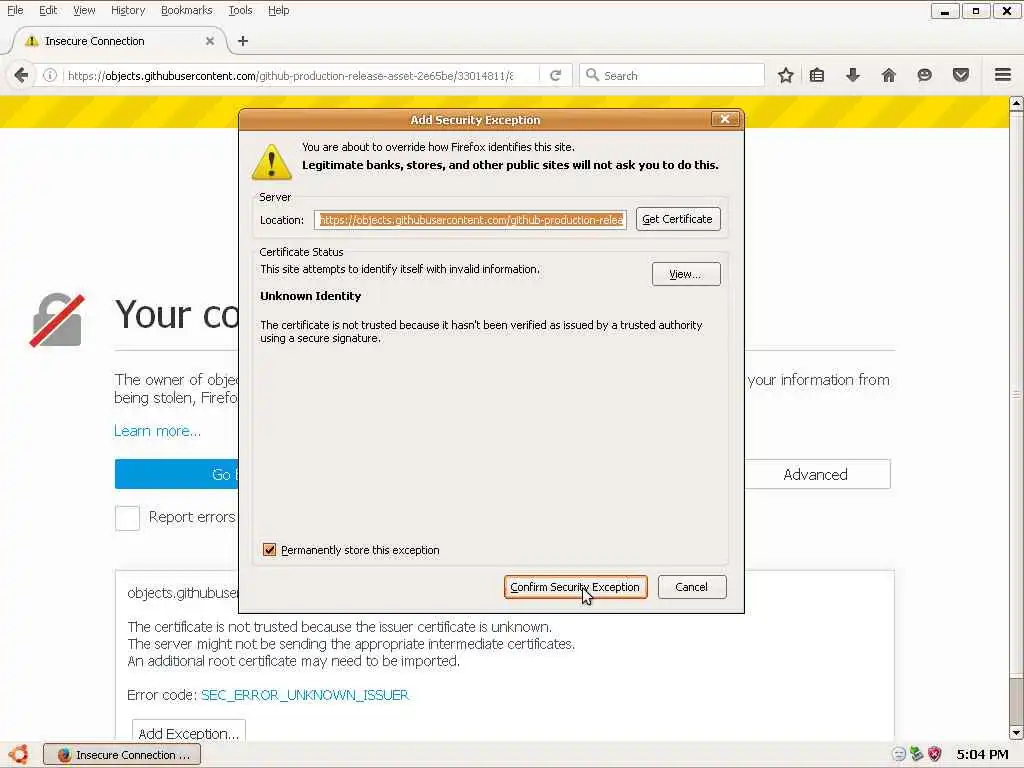Click the Add Exception... button
1024x768 pixels.
pos(189,732)
